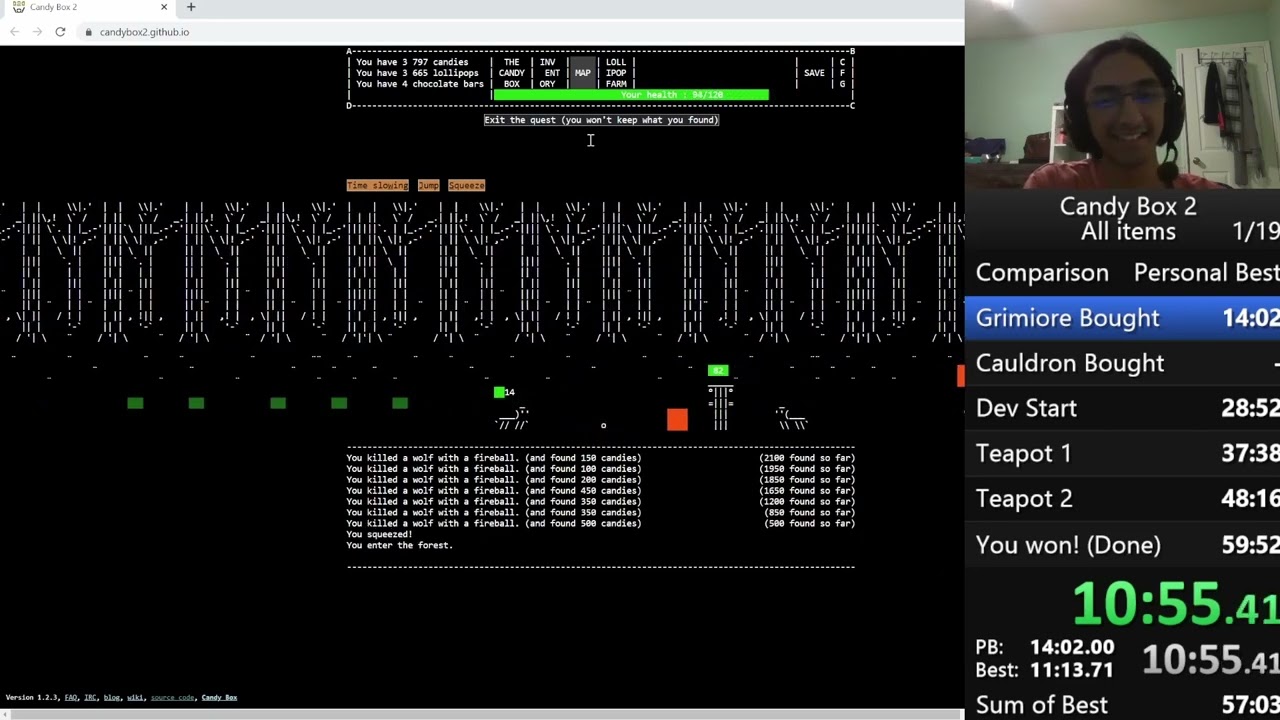
Task: Click the horizontal scrollbar at page bottom
Action: [x=481, y=715]
